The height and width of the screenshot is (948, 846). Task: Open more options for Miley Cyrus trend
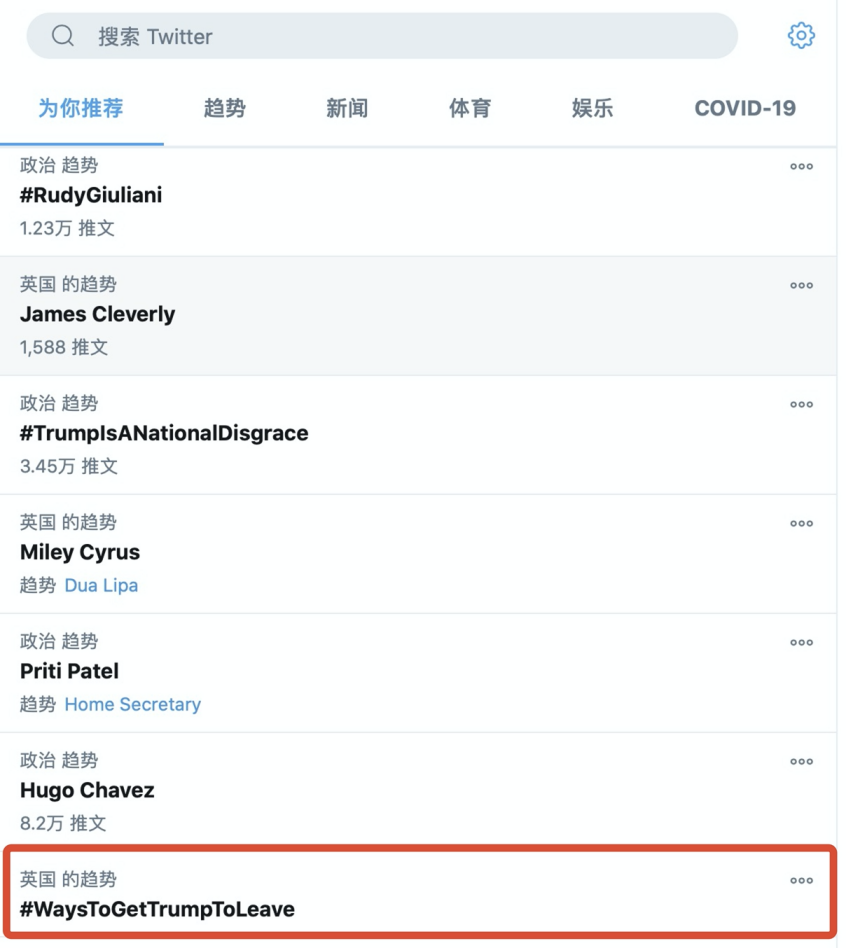click(x=801, y=524)
